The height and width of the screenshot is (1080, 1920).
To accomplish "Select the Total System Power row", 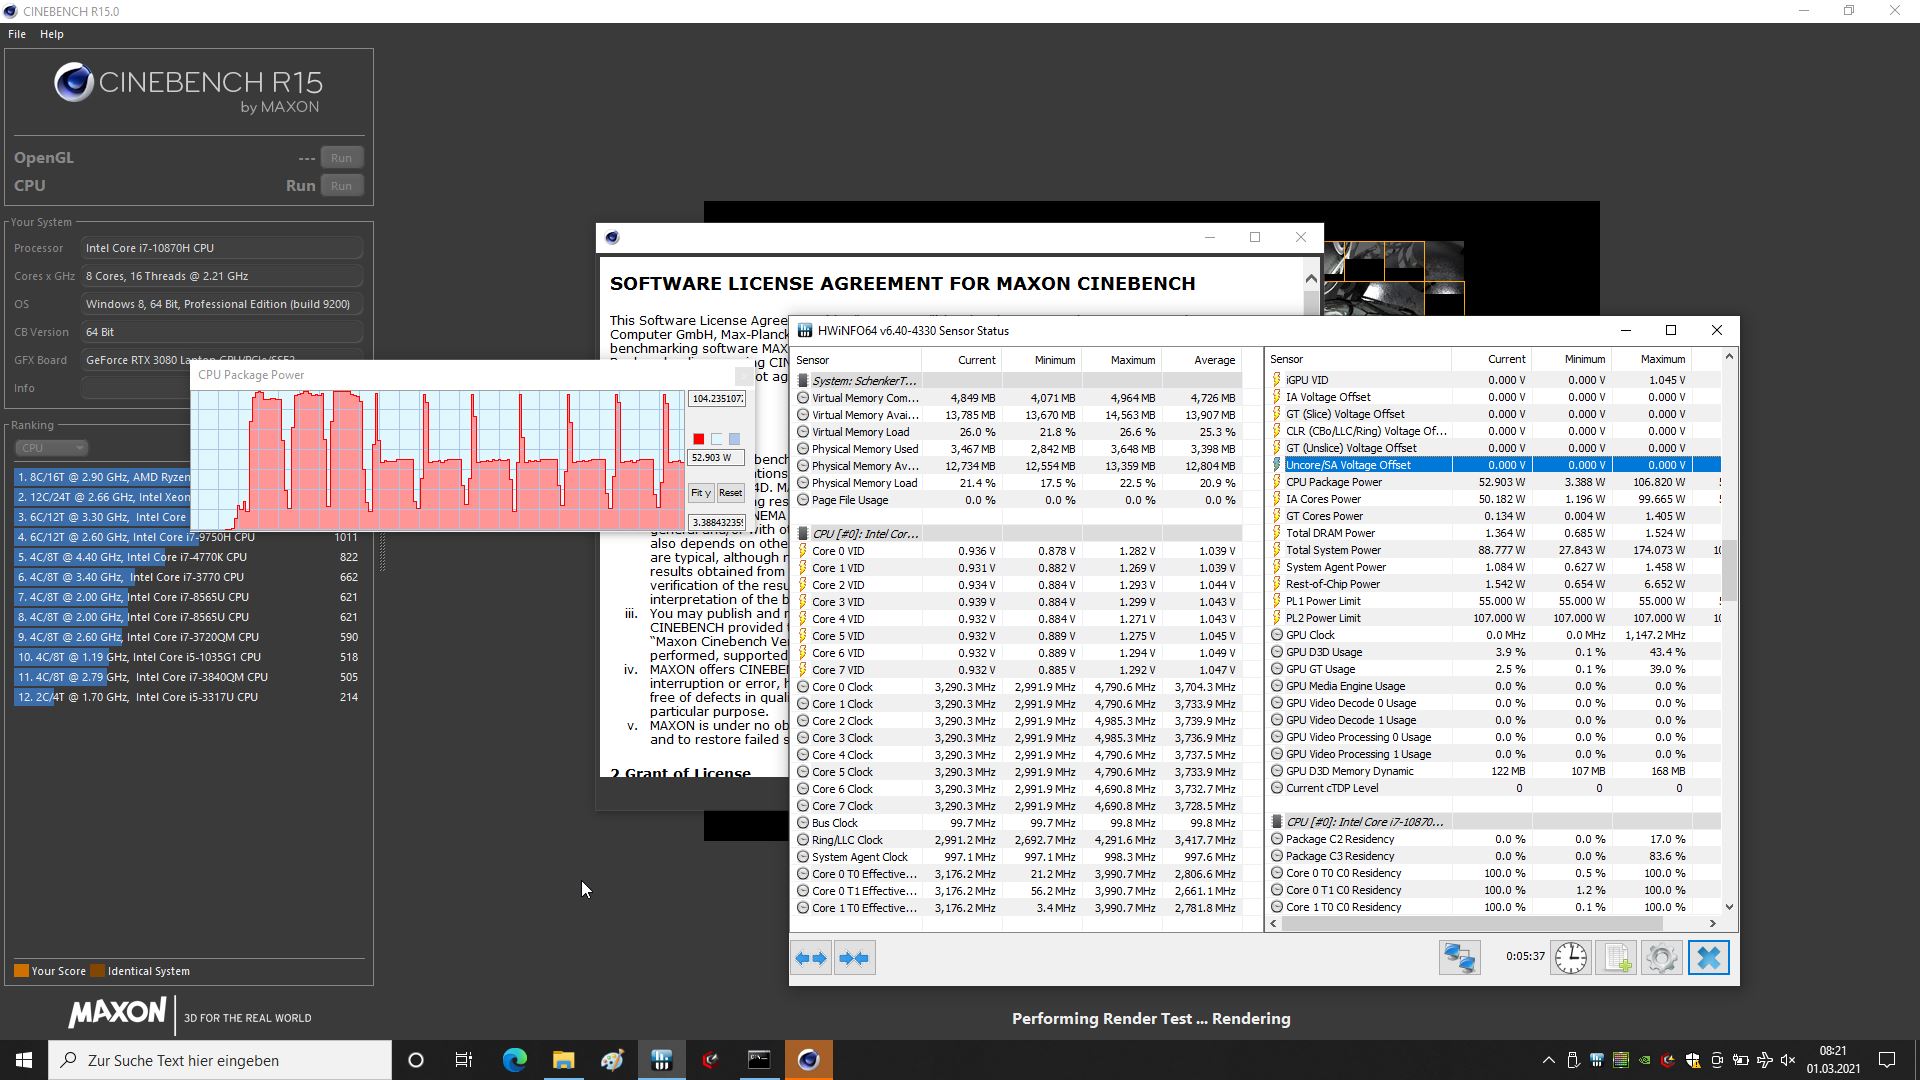I will pos(1494,550).
